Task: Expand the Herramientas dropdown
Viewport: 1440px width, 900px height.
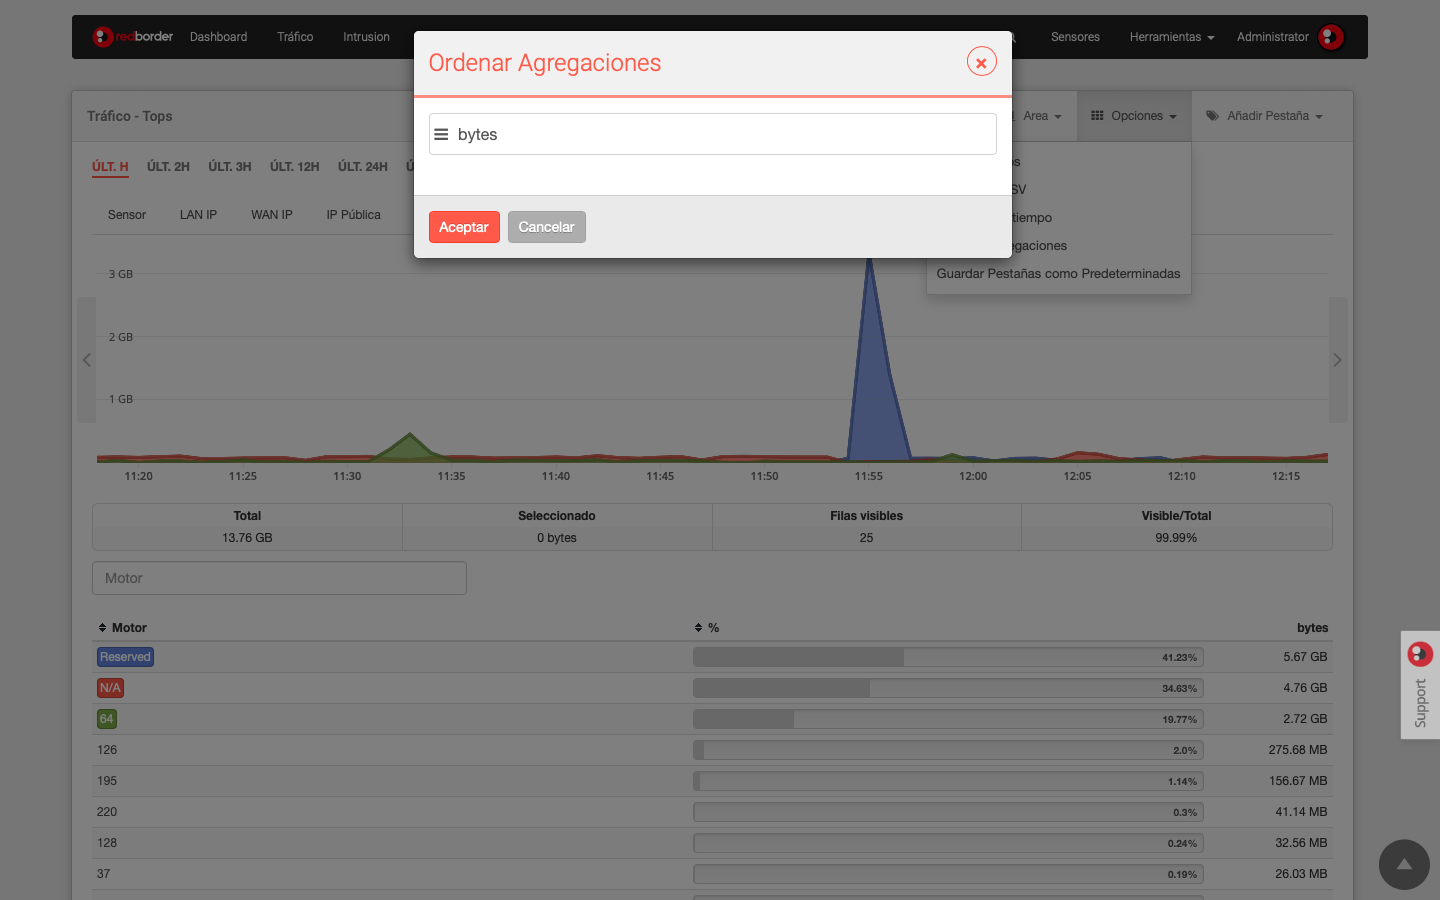Action: tap(1172, 37)
